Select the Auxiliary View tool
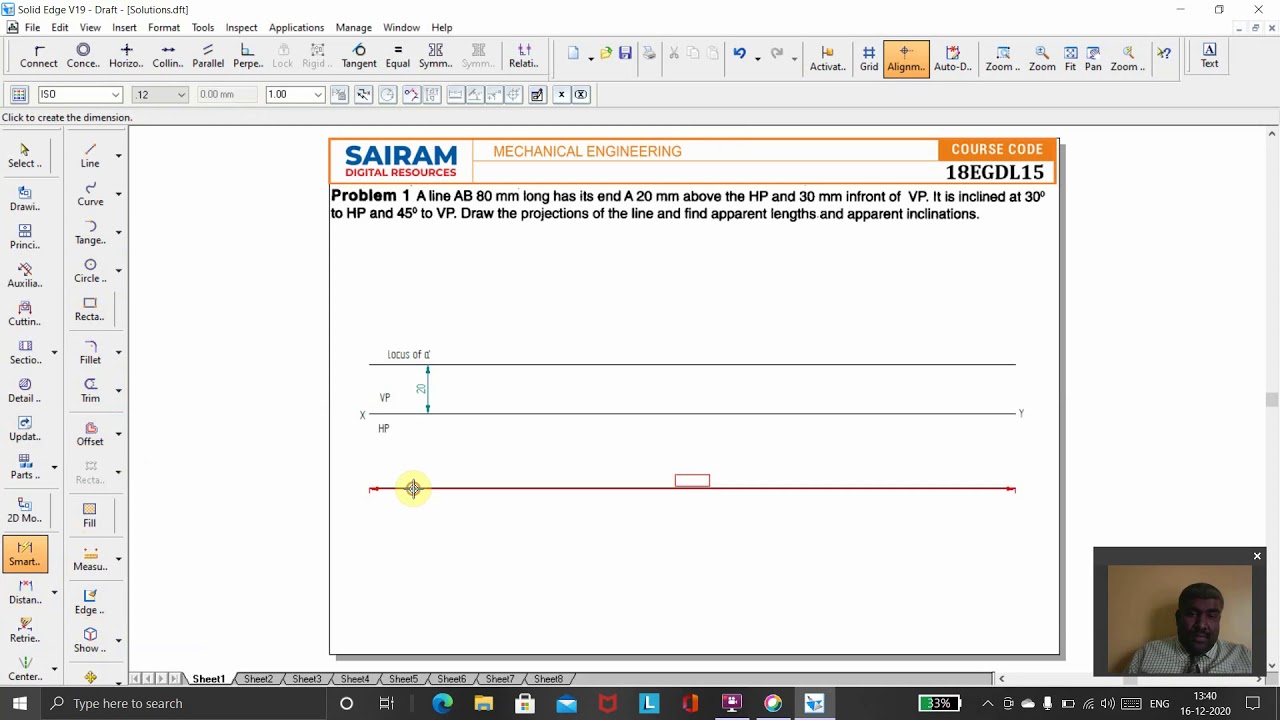1280x720 pixels. pos(25,275)
